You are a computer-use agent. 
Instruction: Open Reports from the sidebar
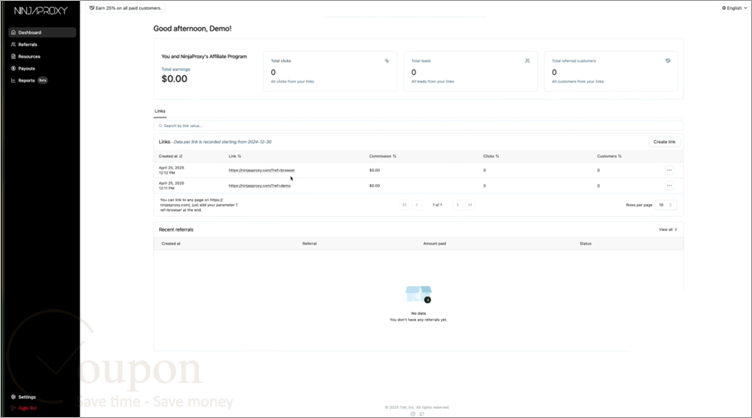[x=42, y=81]
